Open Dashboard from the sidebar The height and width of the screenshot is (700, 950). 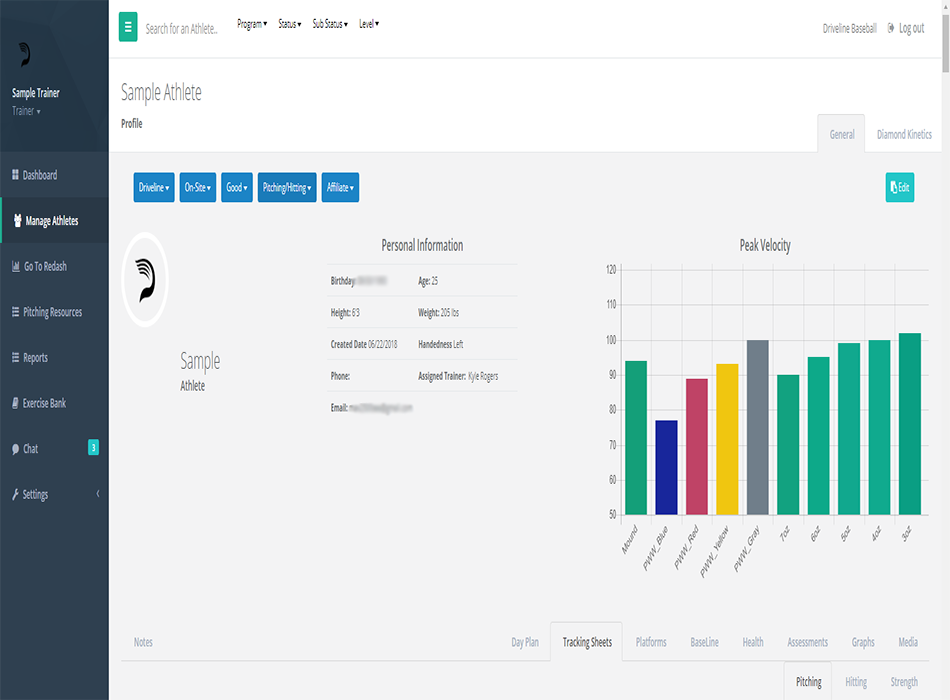(x=40, y=175)
